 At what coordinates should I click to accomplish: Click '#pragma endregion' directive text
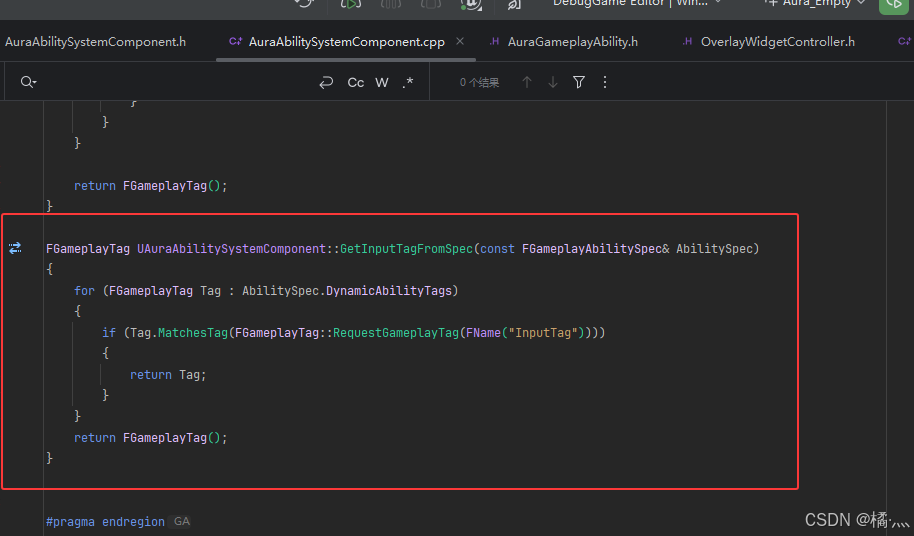106,521
